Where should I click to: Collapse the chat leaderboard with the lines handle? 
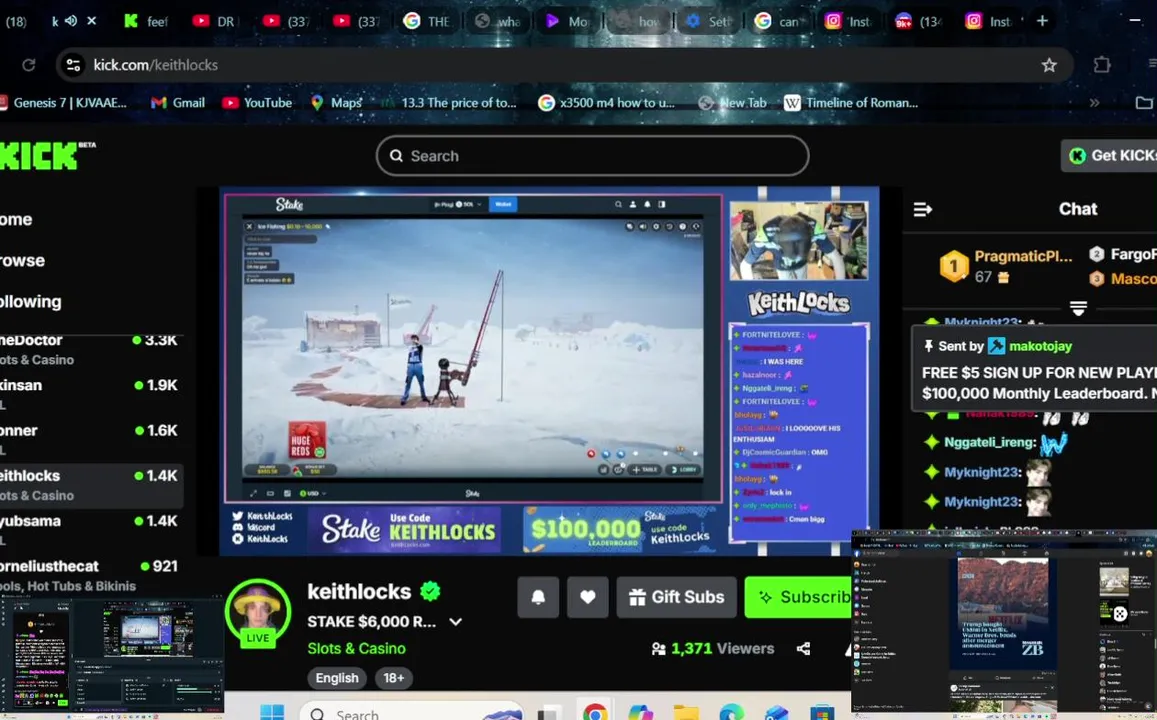click(x=1078, y=308)
